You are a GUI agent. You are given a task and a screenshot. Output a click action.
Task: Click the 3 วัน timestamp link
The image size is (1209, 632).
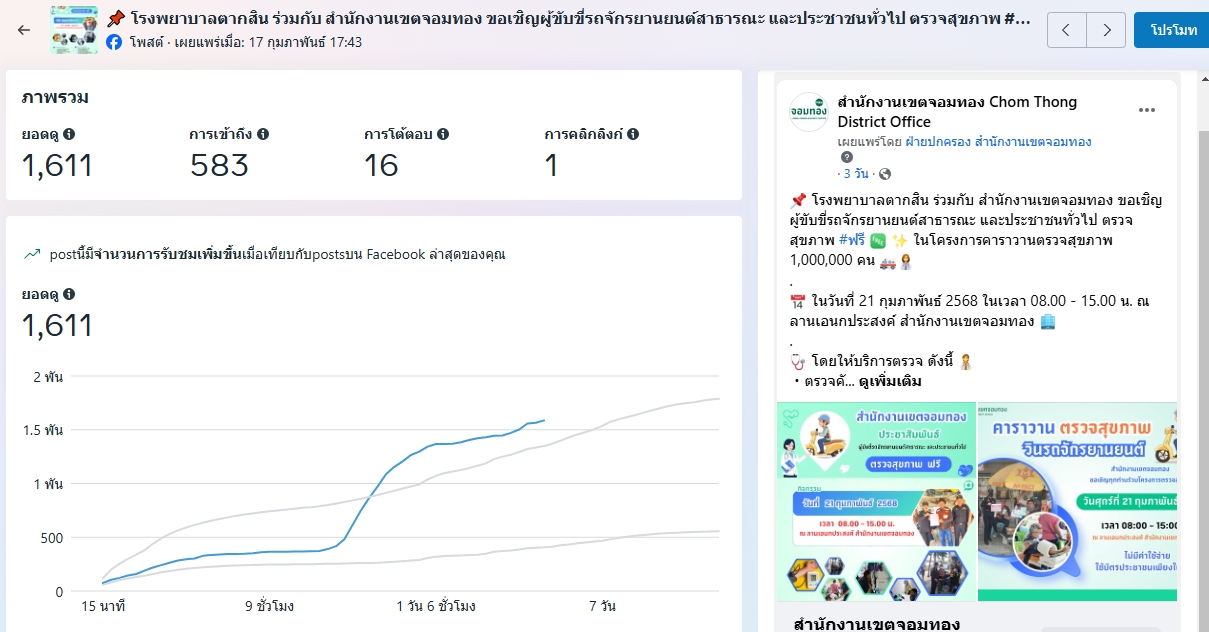[x=854, y=174]
